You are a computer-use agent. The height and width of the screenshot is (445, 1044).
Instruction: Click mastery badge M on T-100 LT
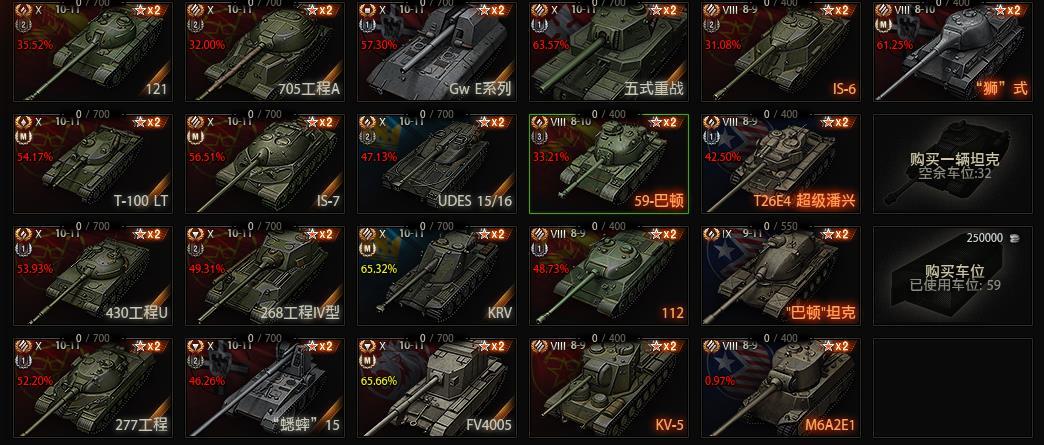pyautogui.click(x=24, y=137)
